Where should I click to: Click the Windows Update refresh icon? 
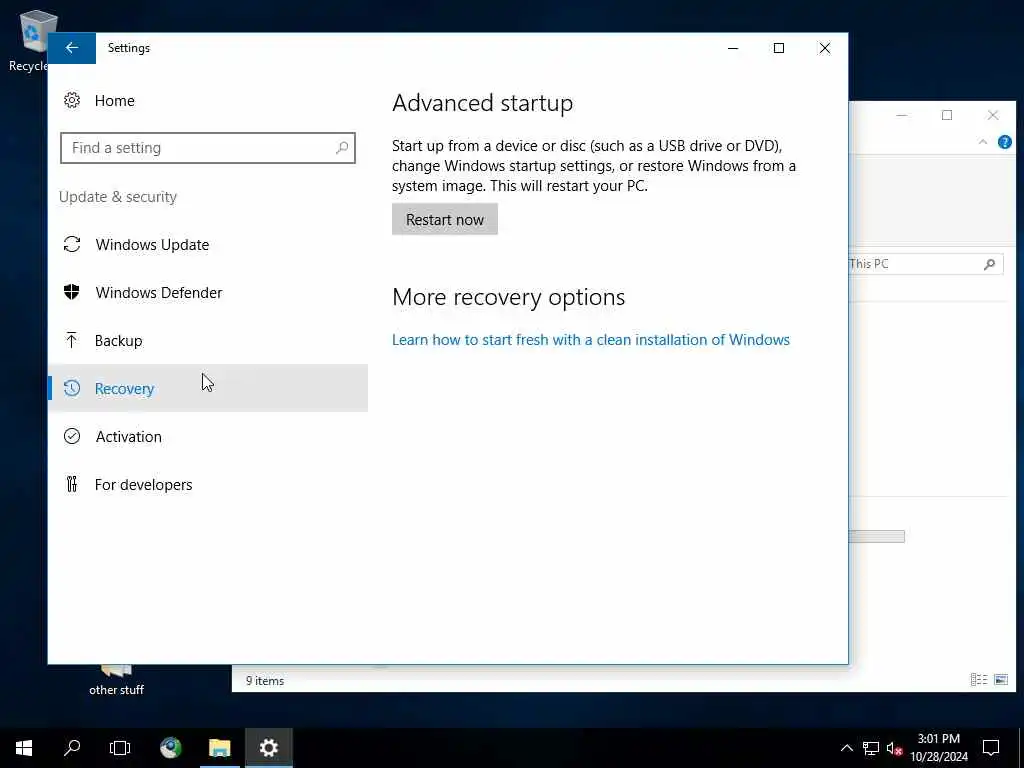(72, 244)
